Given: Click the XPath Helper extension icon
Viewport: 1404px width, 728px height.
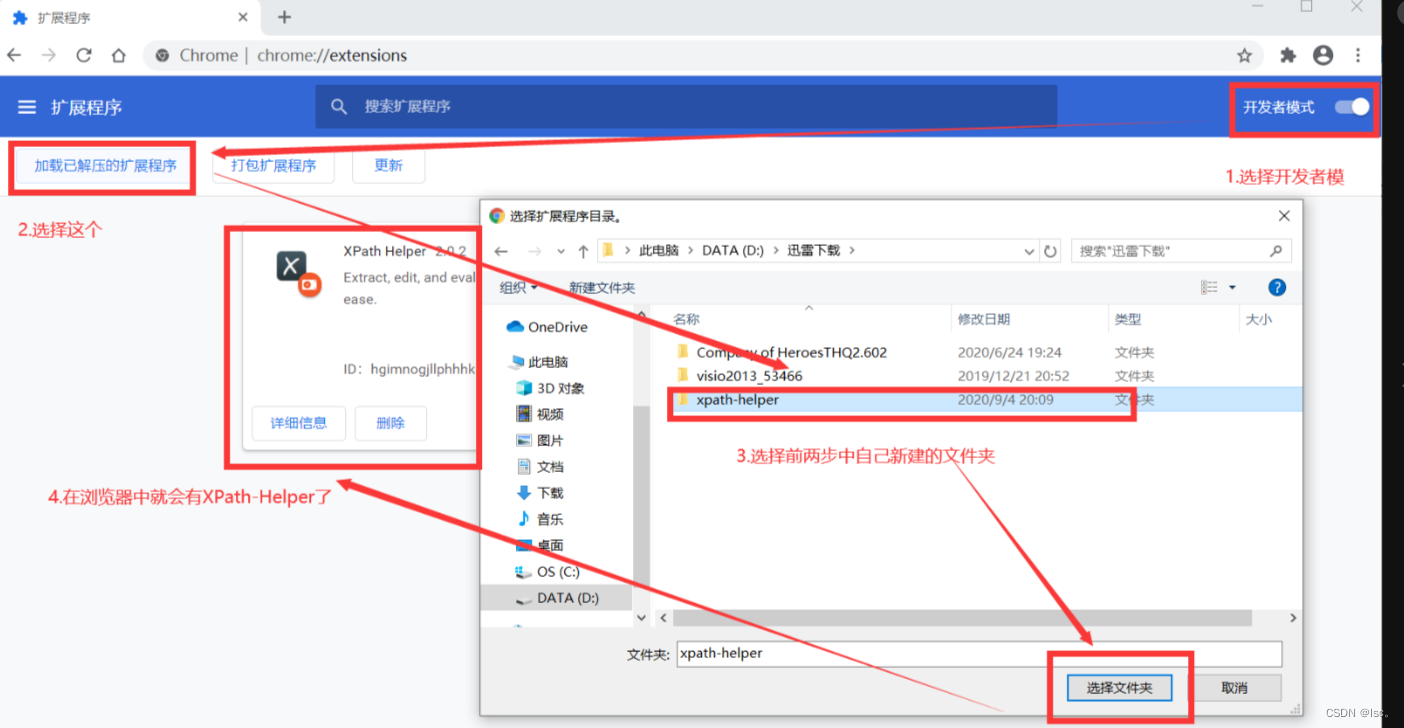Looking at the screenshot, I should [290, 267].
